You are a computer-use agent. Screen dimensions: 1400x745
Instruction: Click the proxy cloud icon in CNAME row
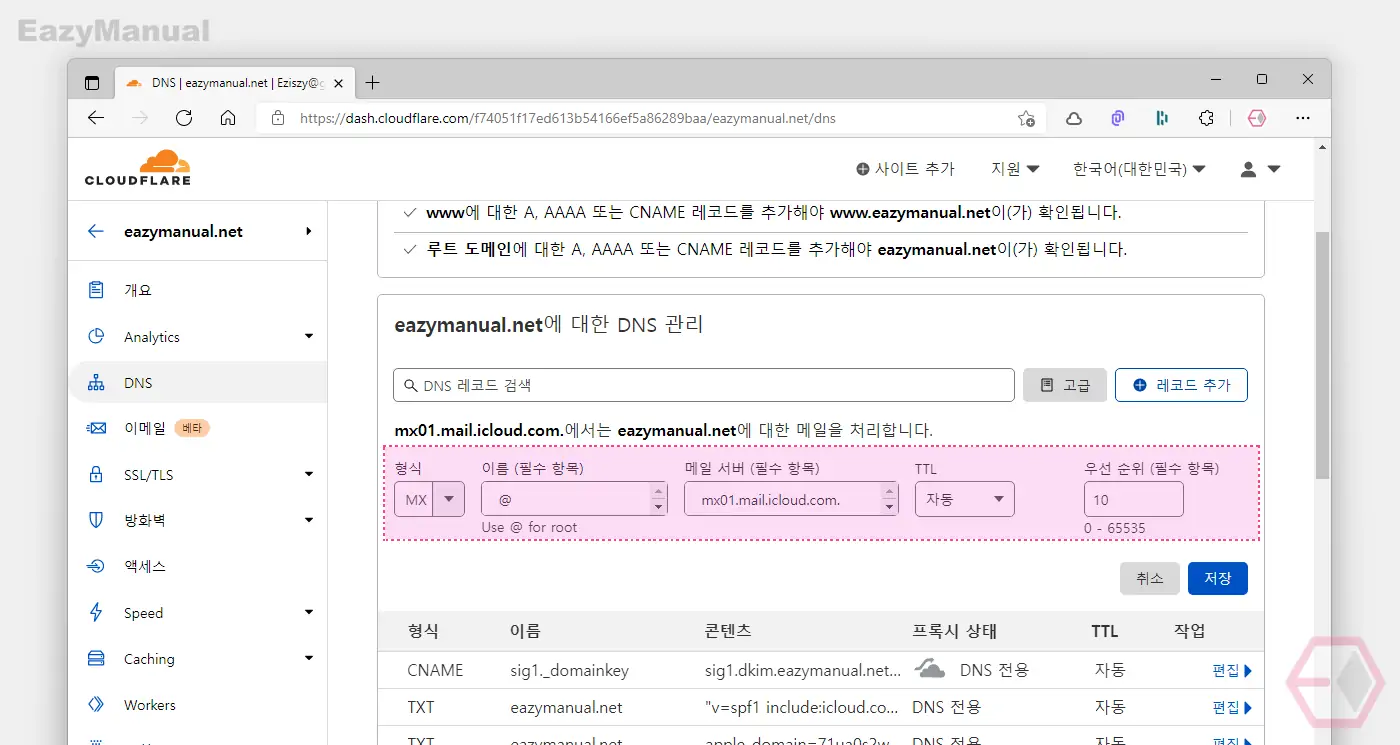(x=930, y=669)
